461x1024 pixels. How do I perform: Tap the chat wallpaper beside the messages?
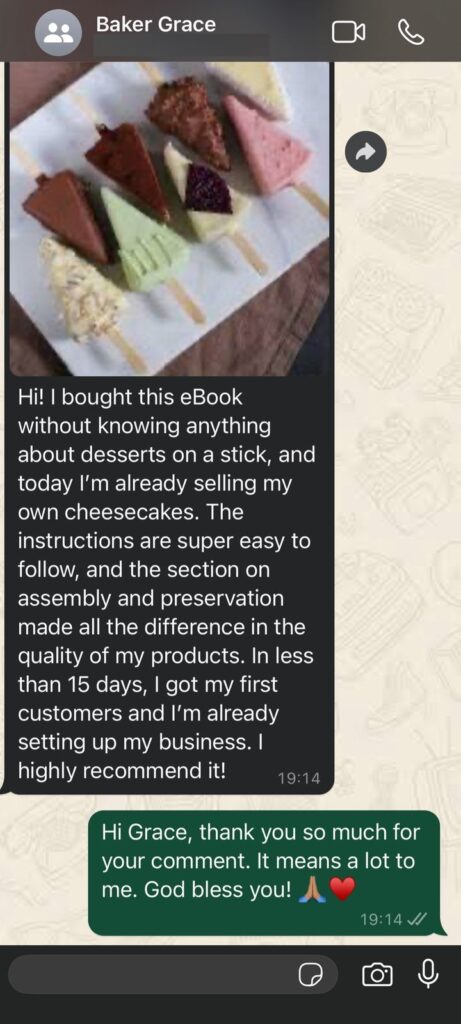[397, 457]
